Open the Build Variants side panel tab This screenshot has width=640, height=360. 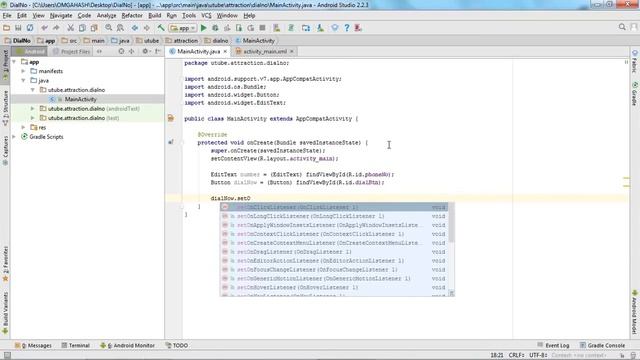tap(5, 313)
